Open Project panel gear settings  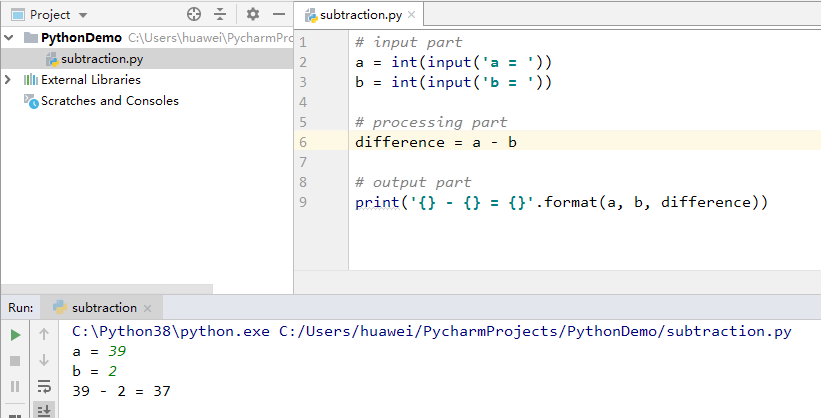(253, 14)
